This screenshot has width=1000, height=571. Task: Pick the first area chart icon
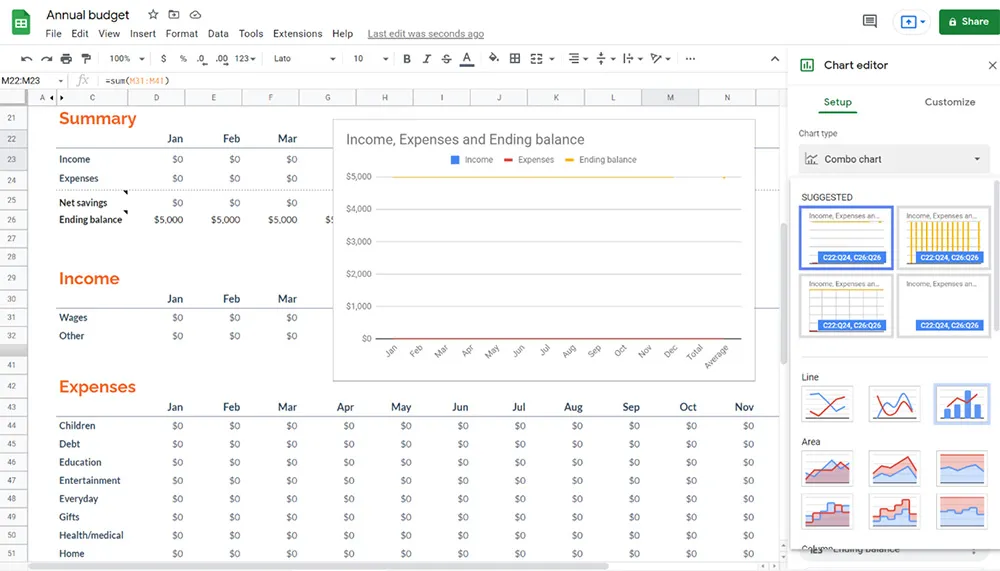click(827, 467)
